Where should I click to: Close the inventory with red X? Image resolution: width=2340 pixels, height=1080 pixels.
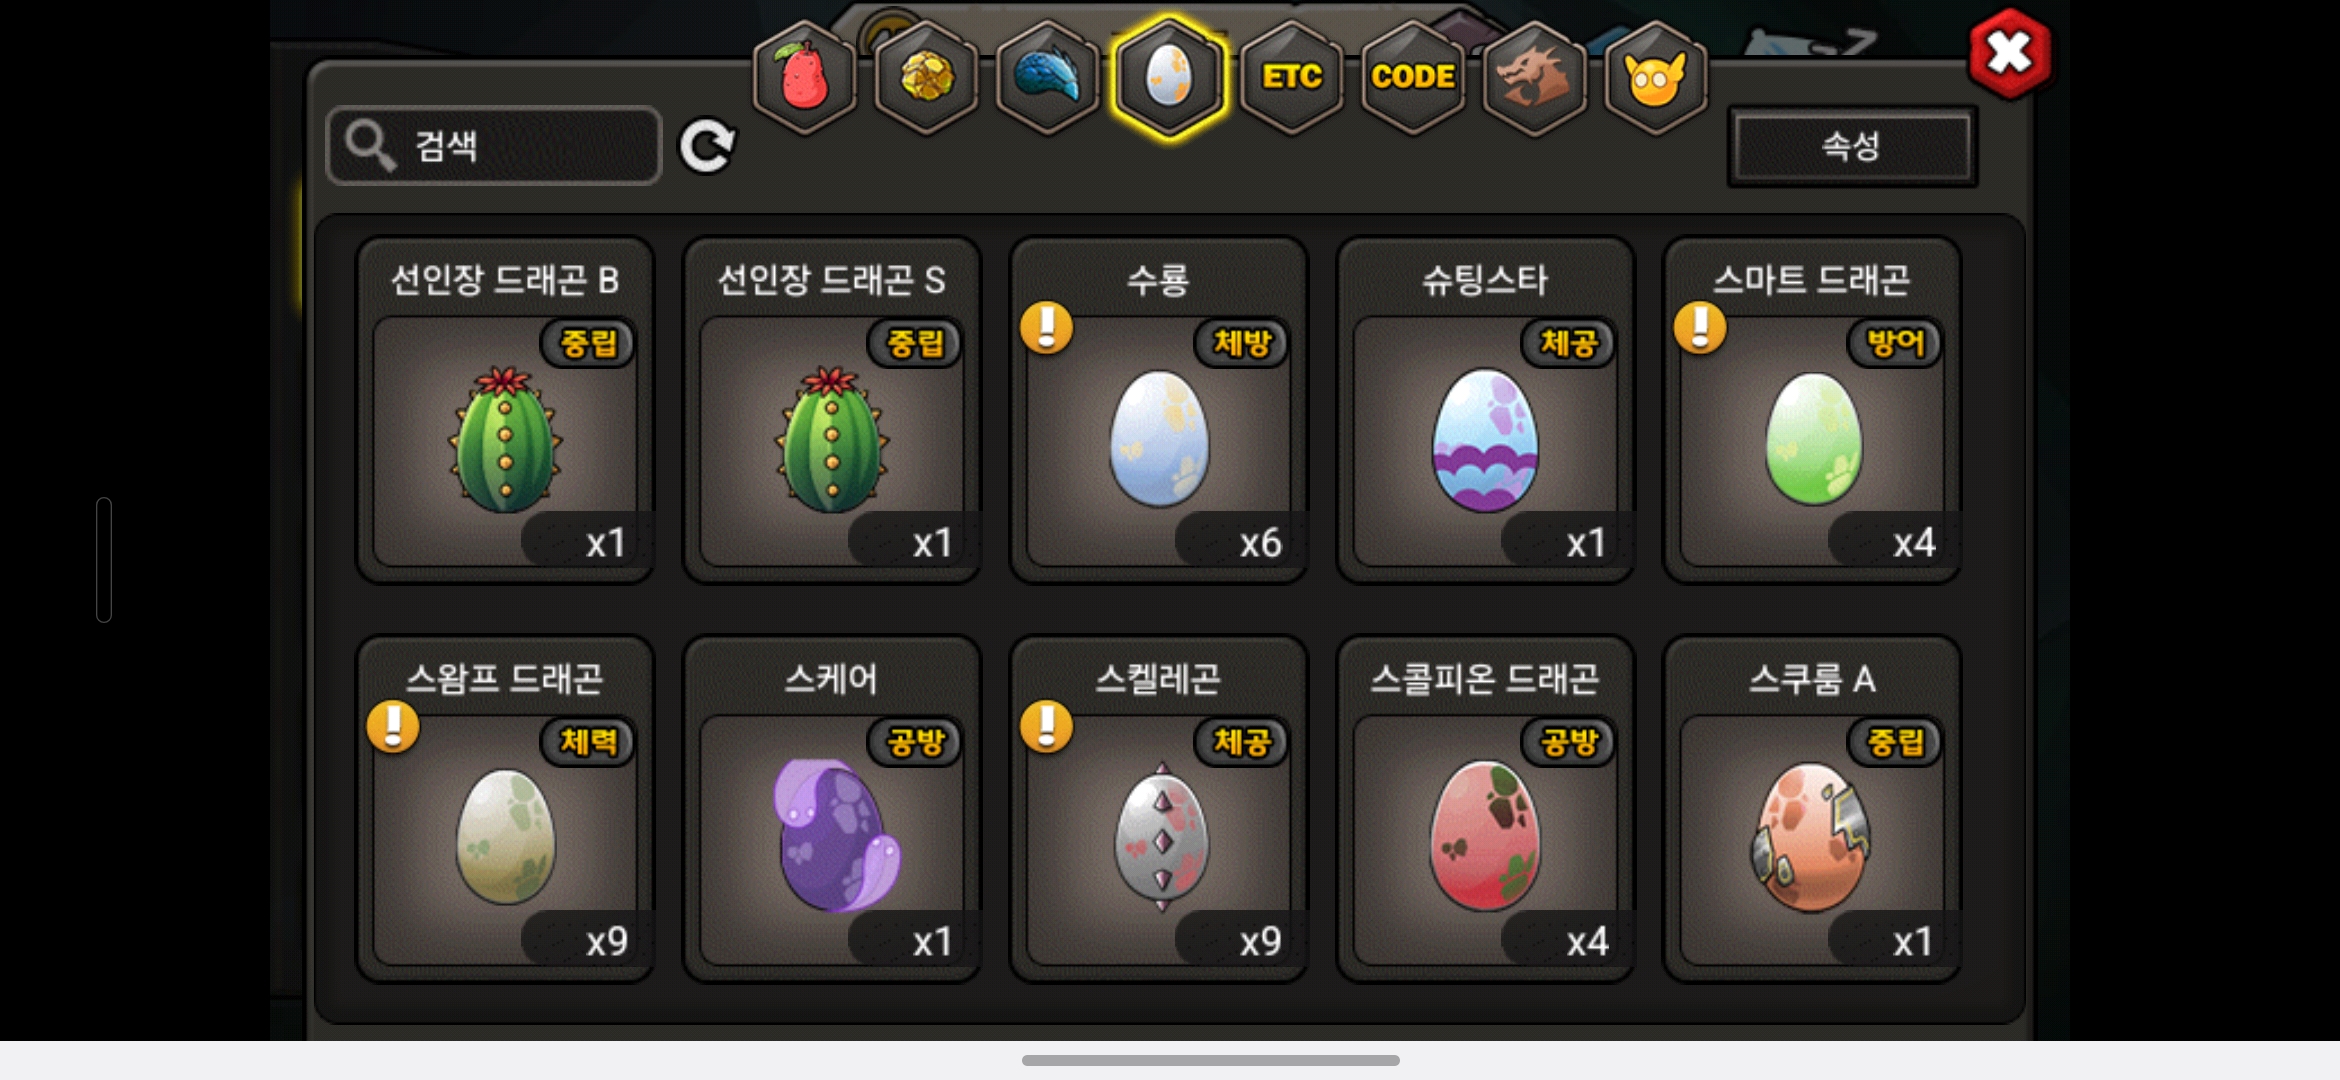coord(2009,54)
